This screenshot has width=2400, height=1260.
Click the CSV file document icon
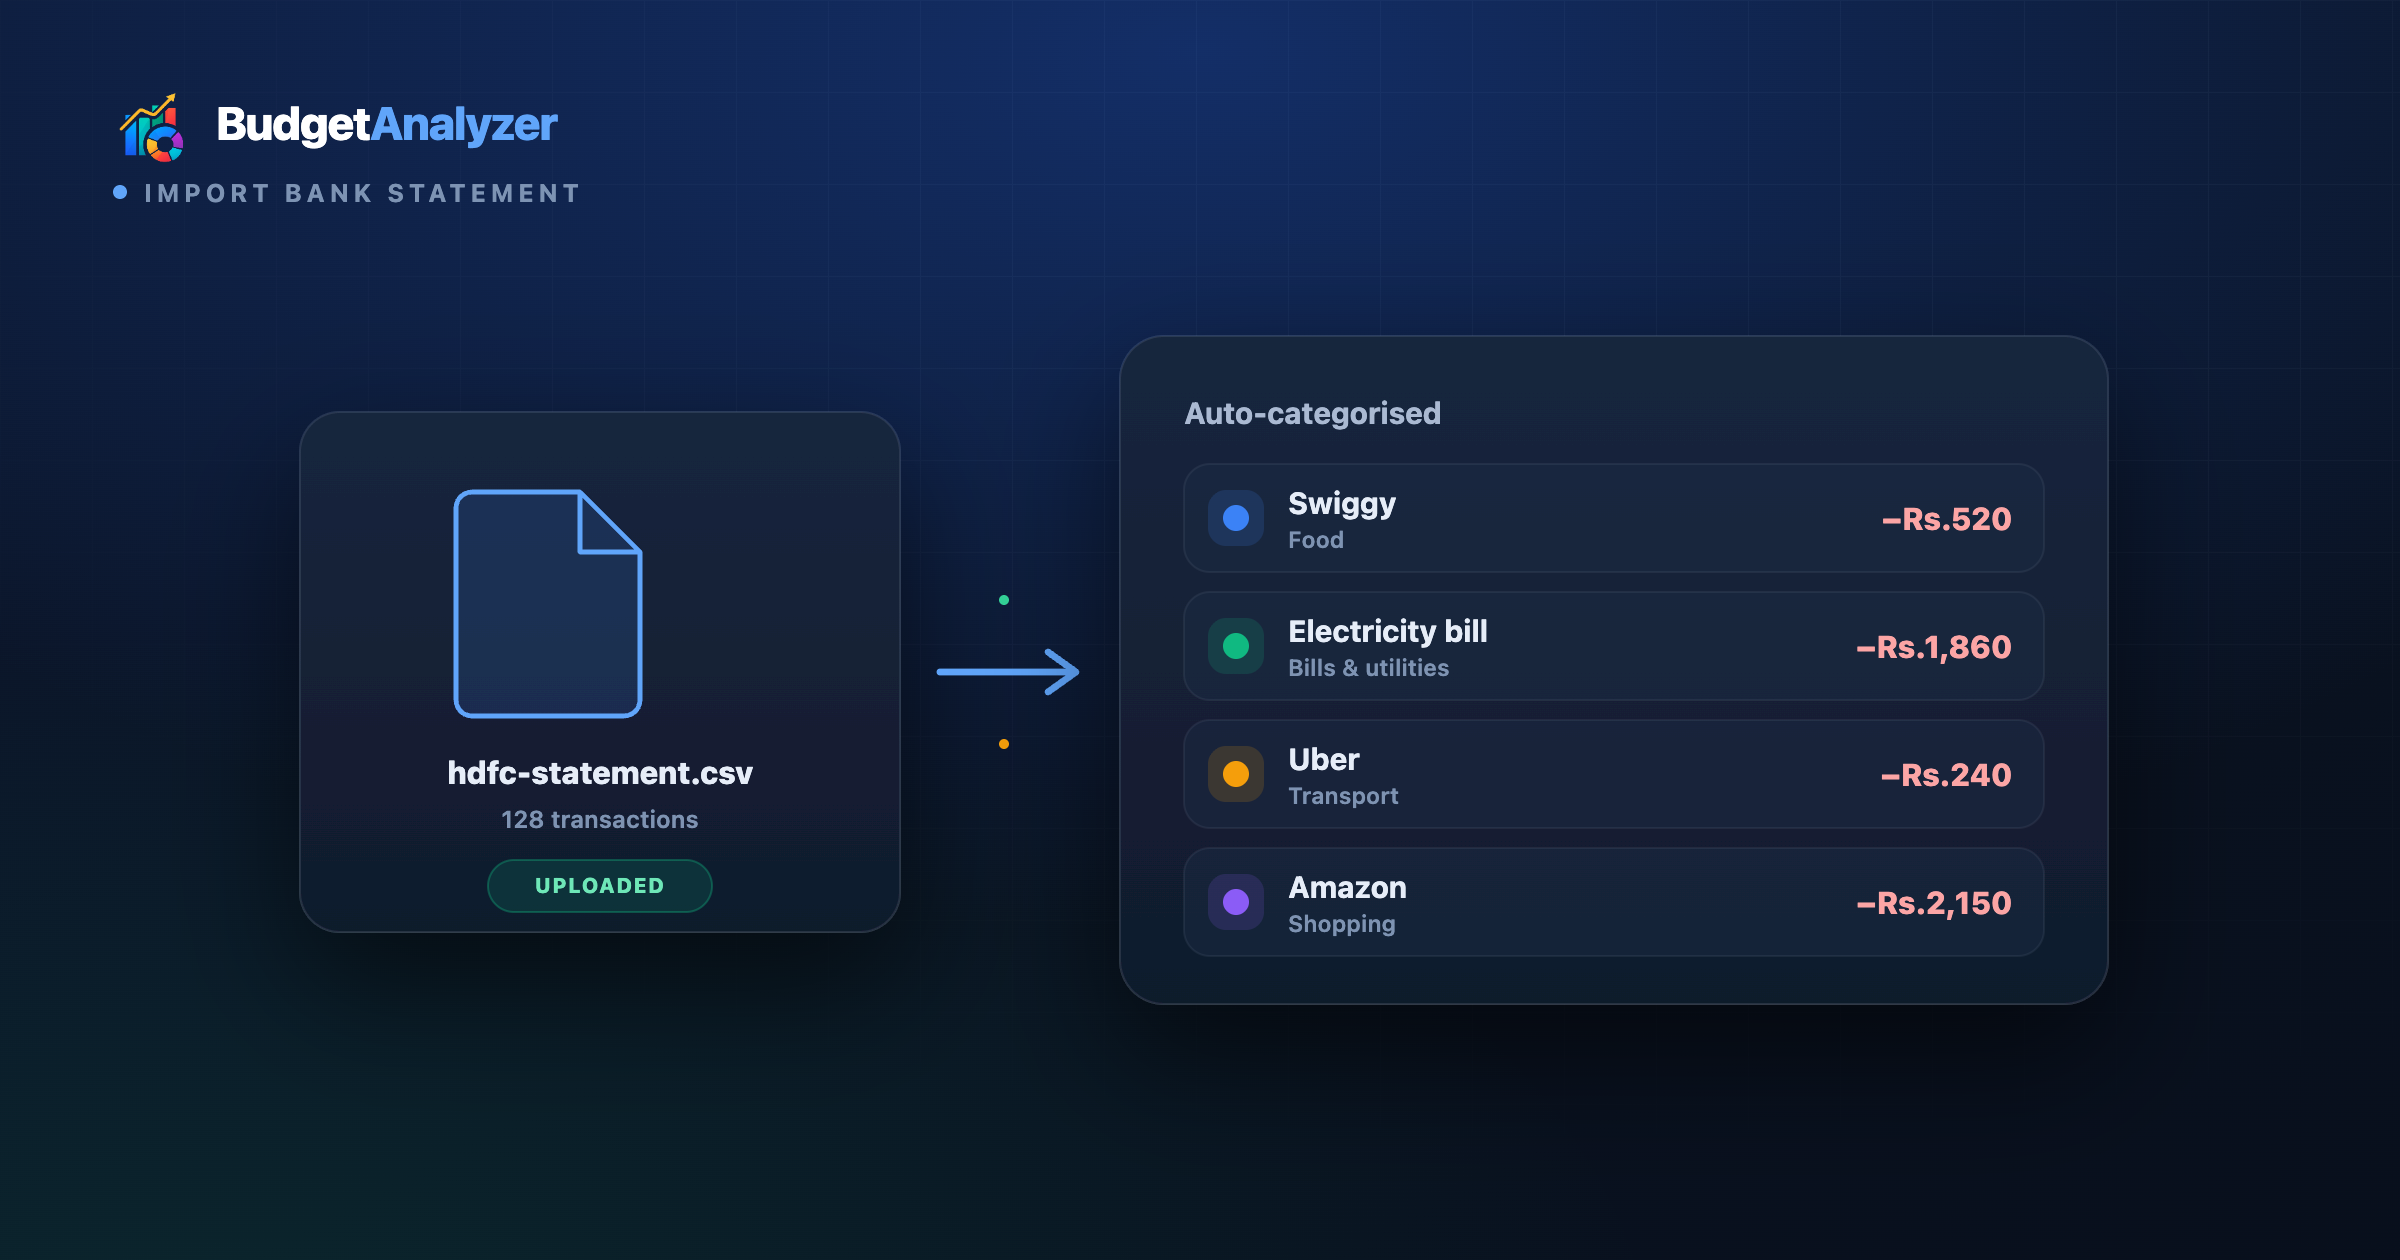(548, 603)
